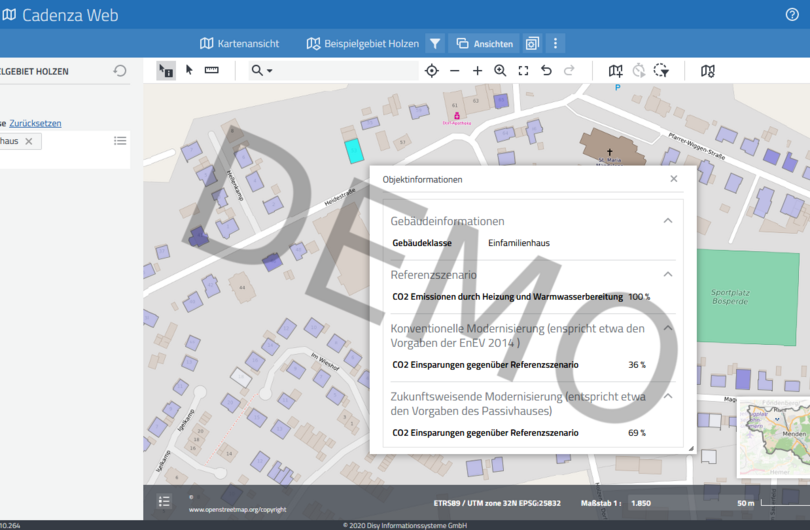Open the Beispielgebiet Holzen tab
This screenshot has width=810, height=530.
click(x=363, y=43)
